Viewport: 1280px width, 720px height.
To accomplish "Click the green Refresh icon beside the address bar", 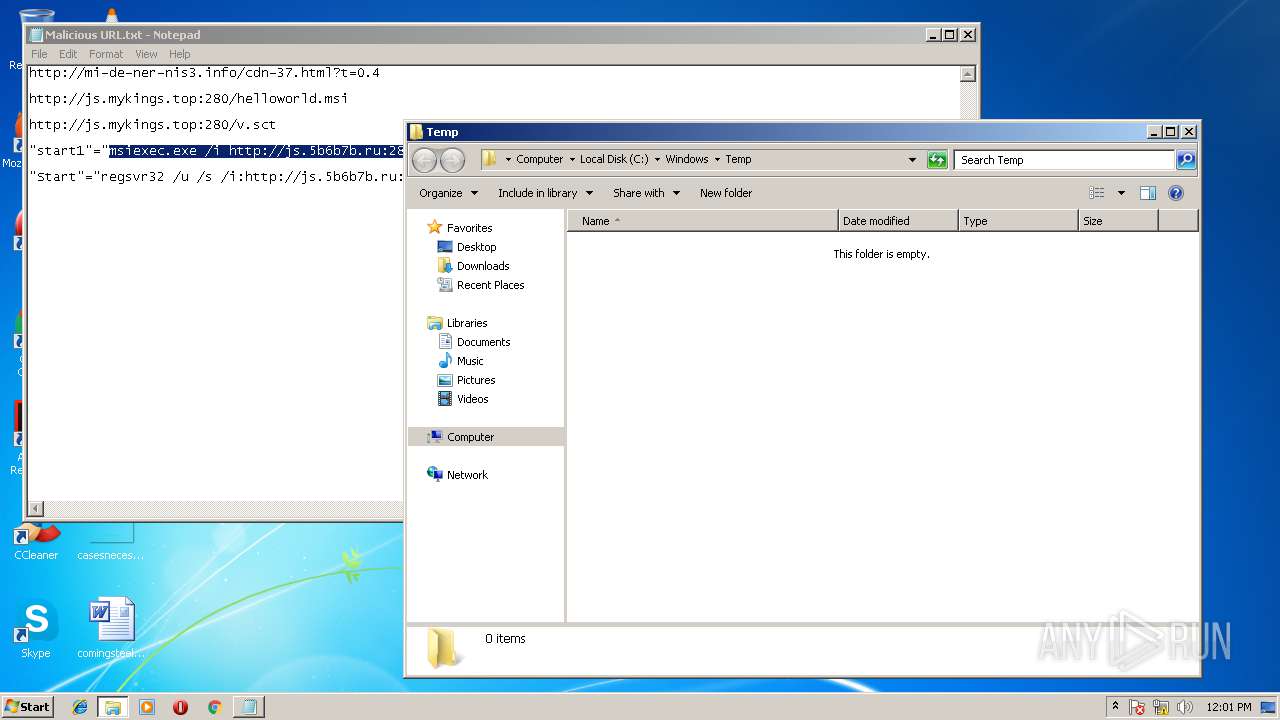I will click(x=937, y=160).
